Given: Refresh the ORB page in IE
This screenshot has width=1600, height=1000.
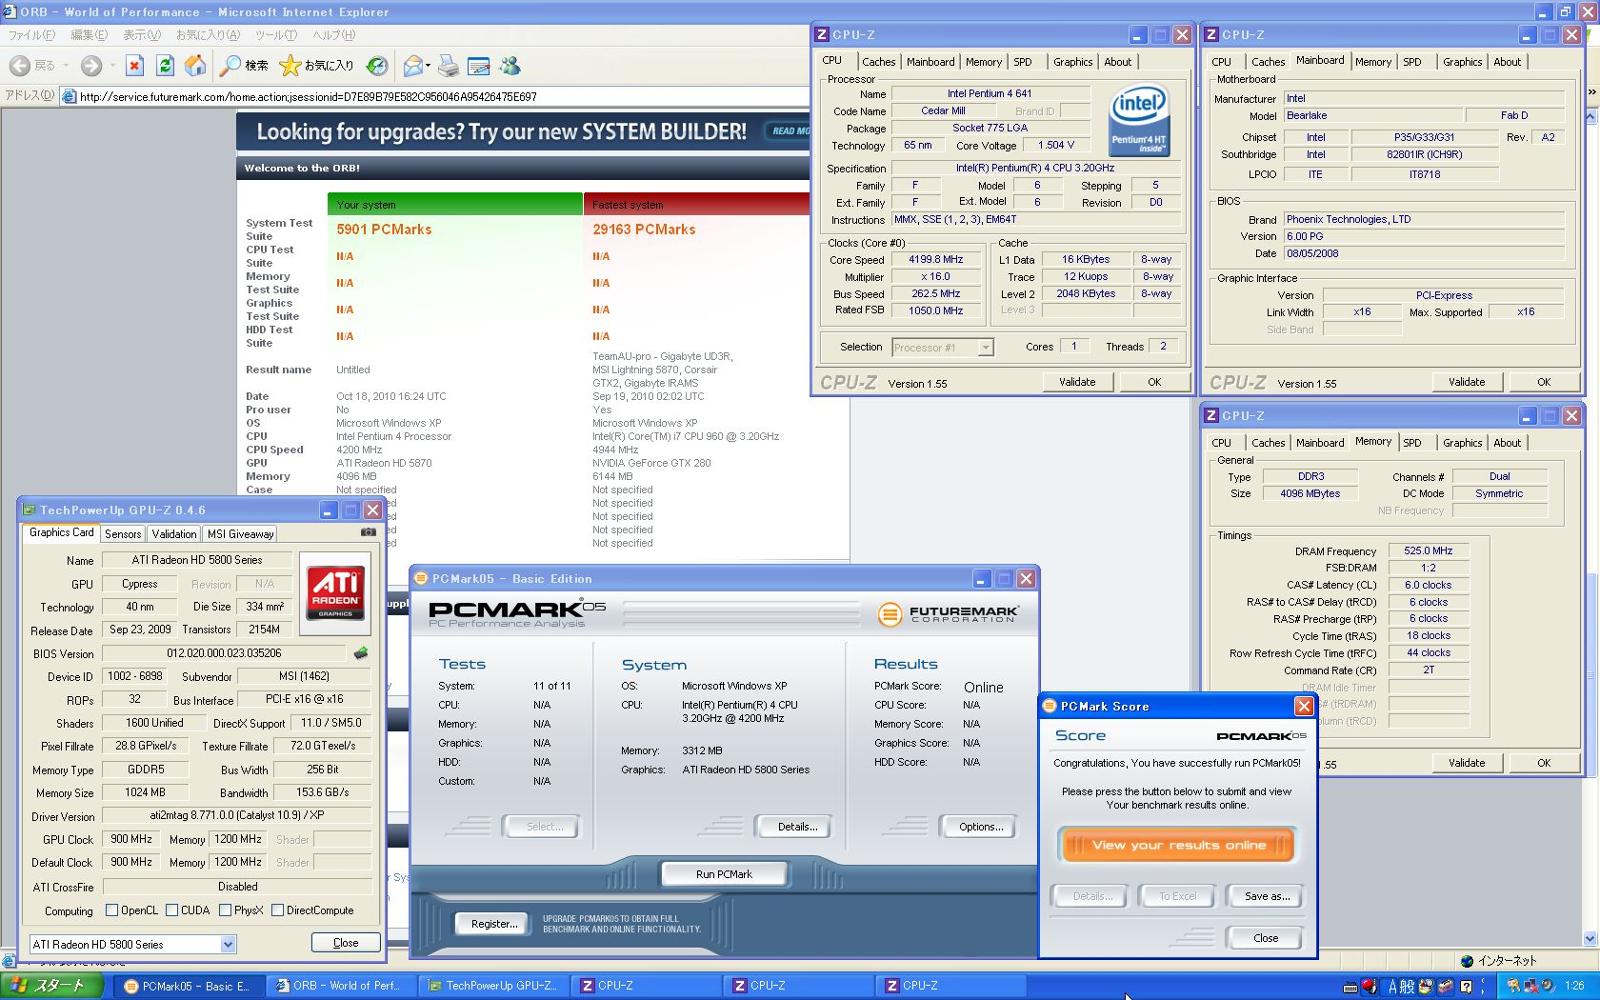Looking at the screenshot, I should (165, 66).
